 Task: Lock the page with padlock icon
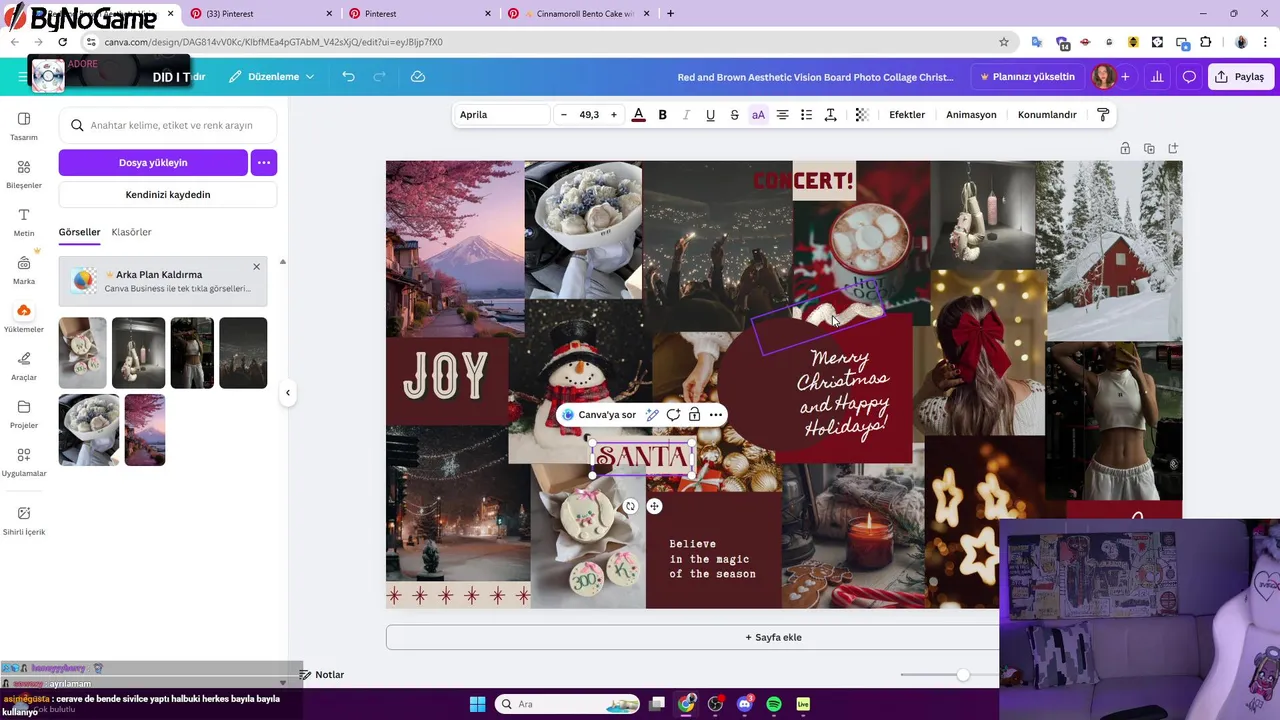click(1125, 148)
